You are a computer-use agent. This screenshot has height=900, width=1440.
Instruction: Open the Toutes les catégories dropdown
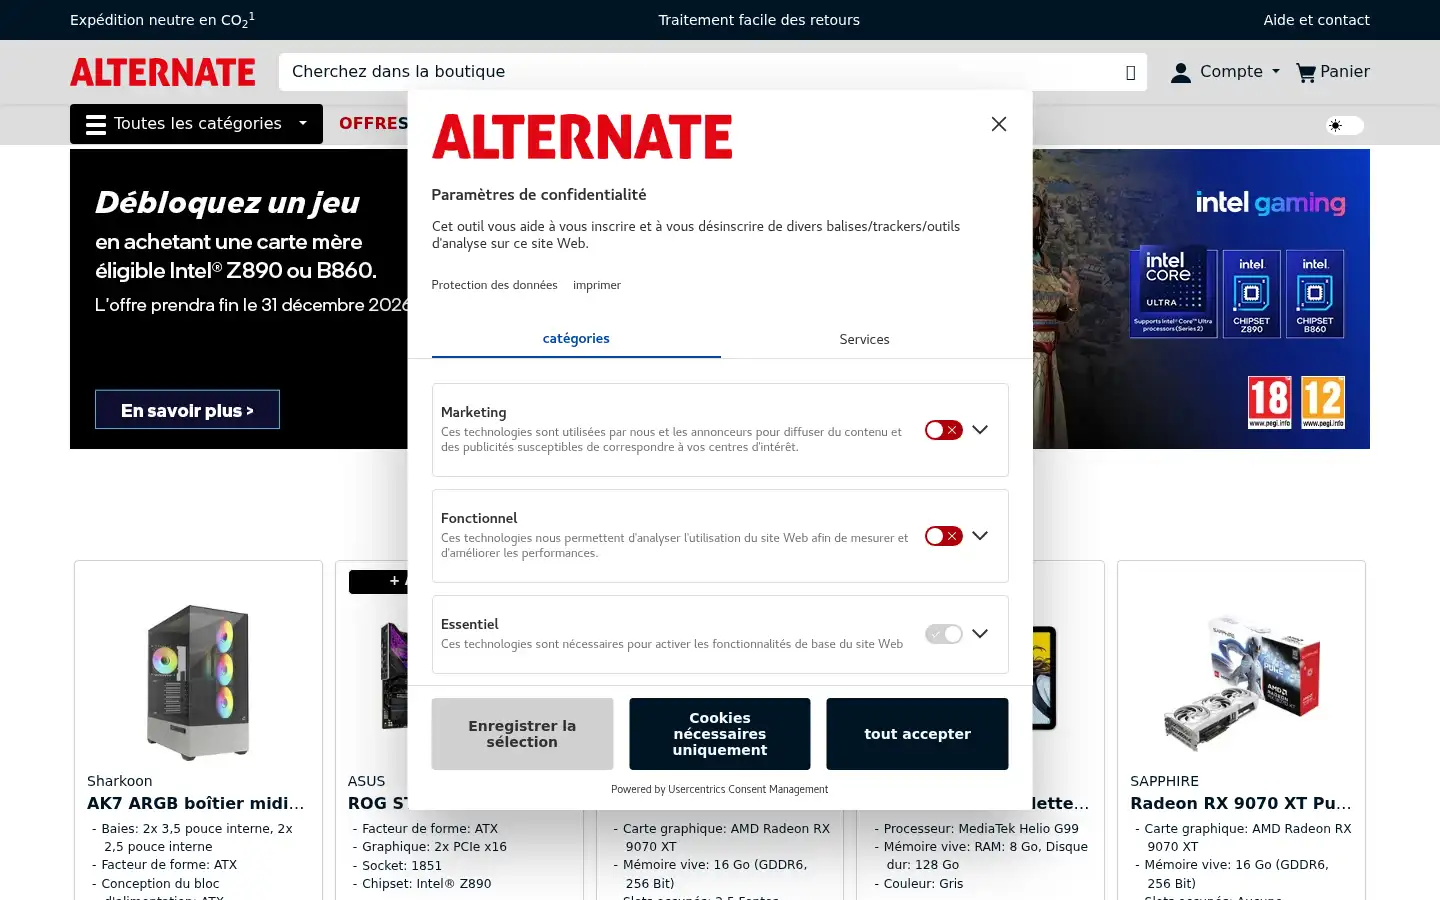click(x=196, y=124)
